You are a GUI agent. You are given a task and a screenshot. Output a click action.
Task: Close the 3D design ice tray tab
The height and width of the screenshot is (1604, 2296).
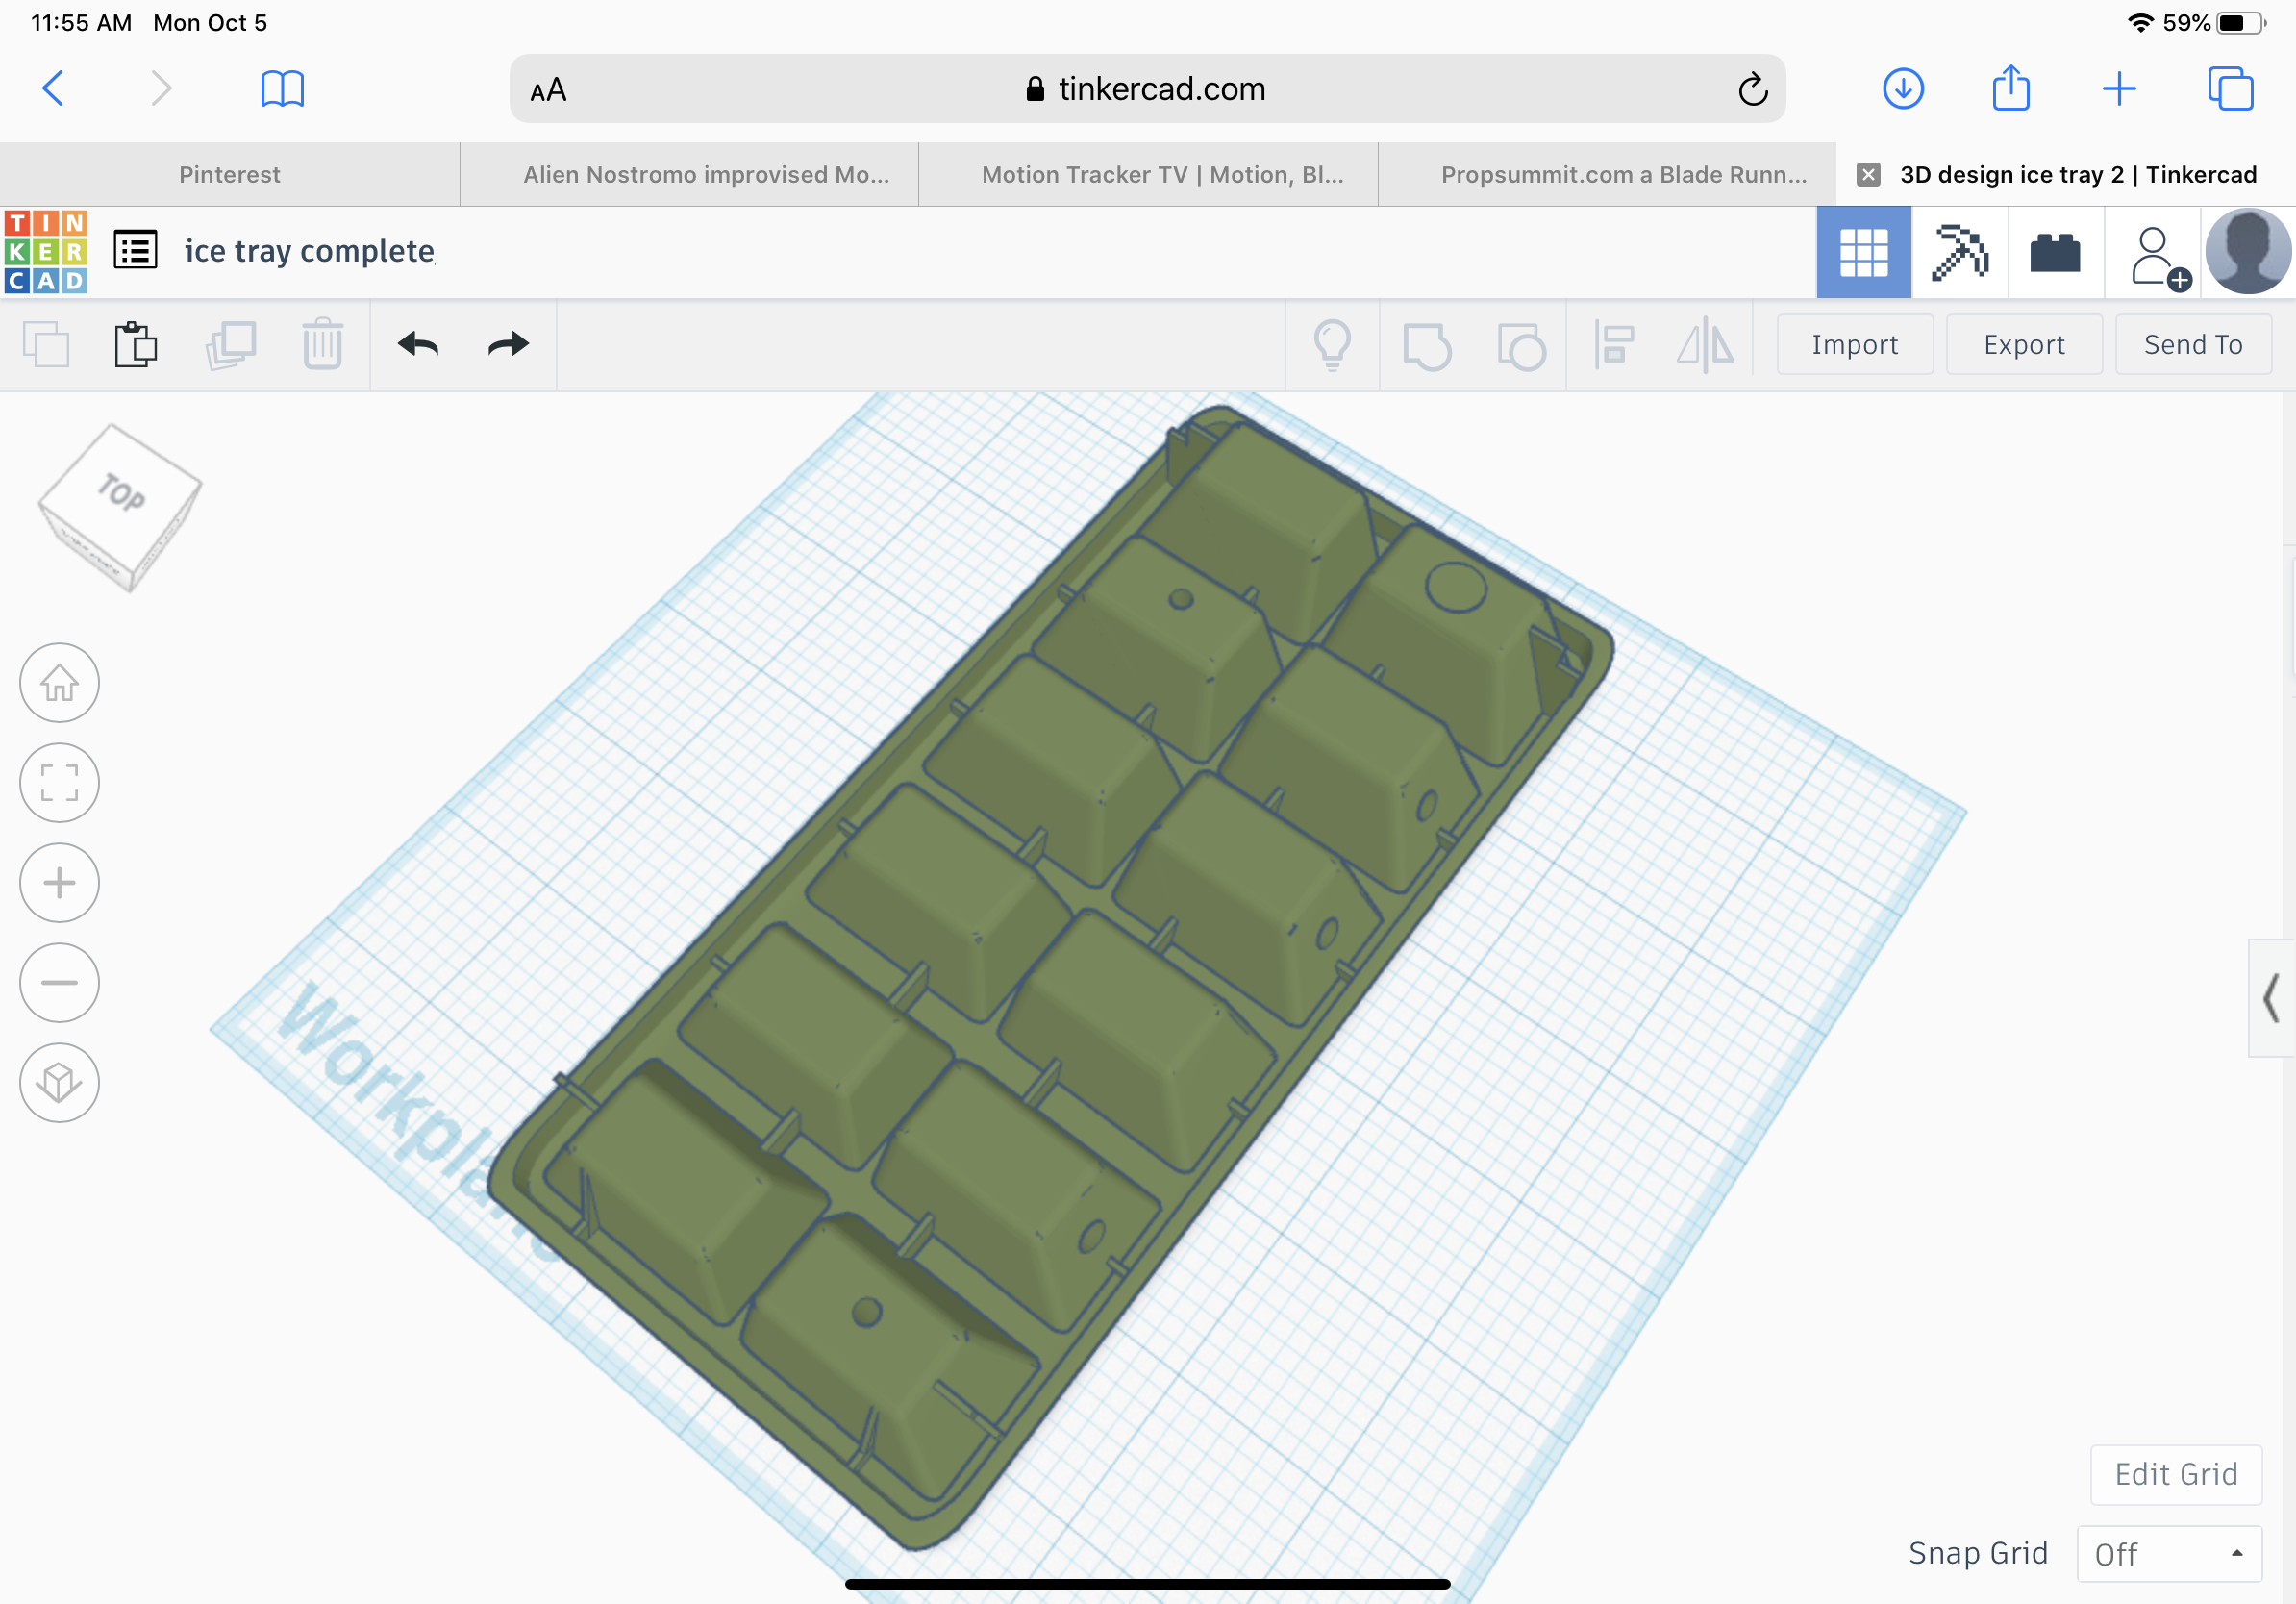coord(1868,175)
